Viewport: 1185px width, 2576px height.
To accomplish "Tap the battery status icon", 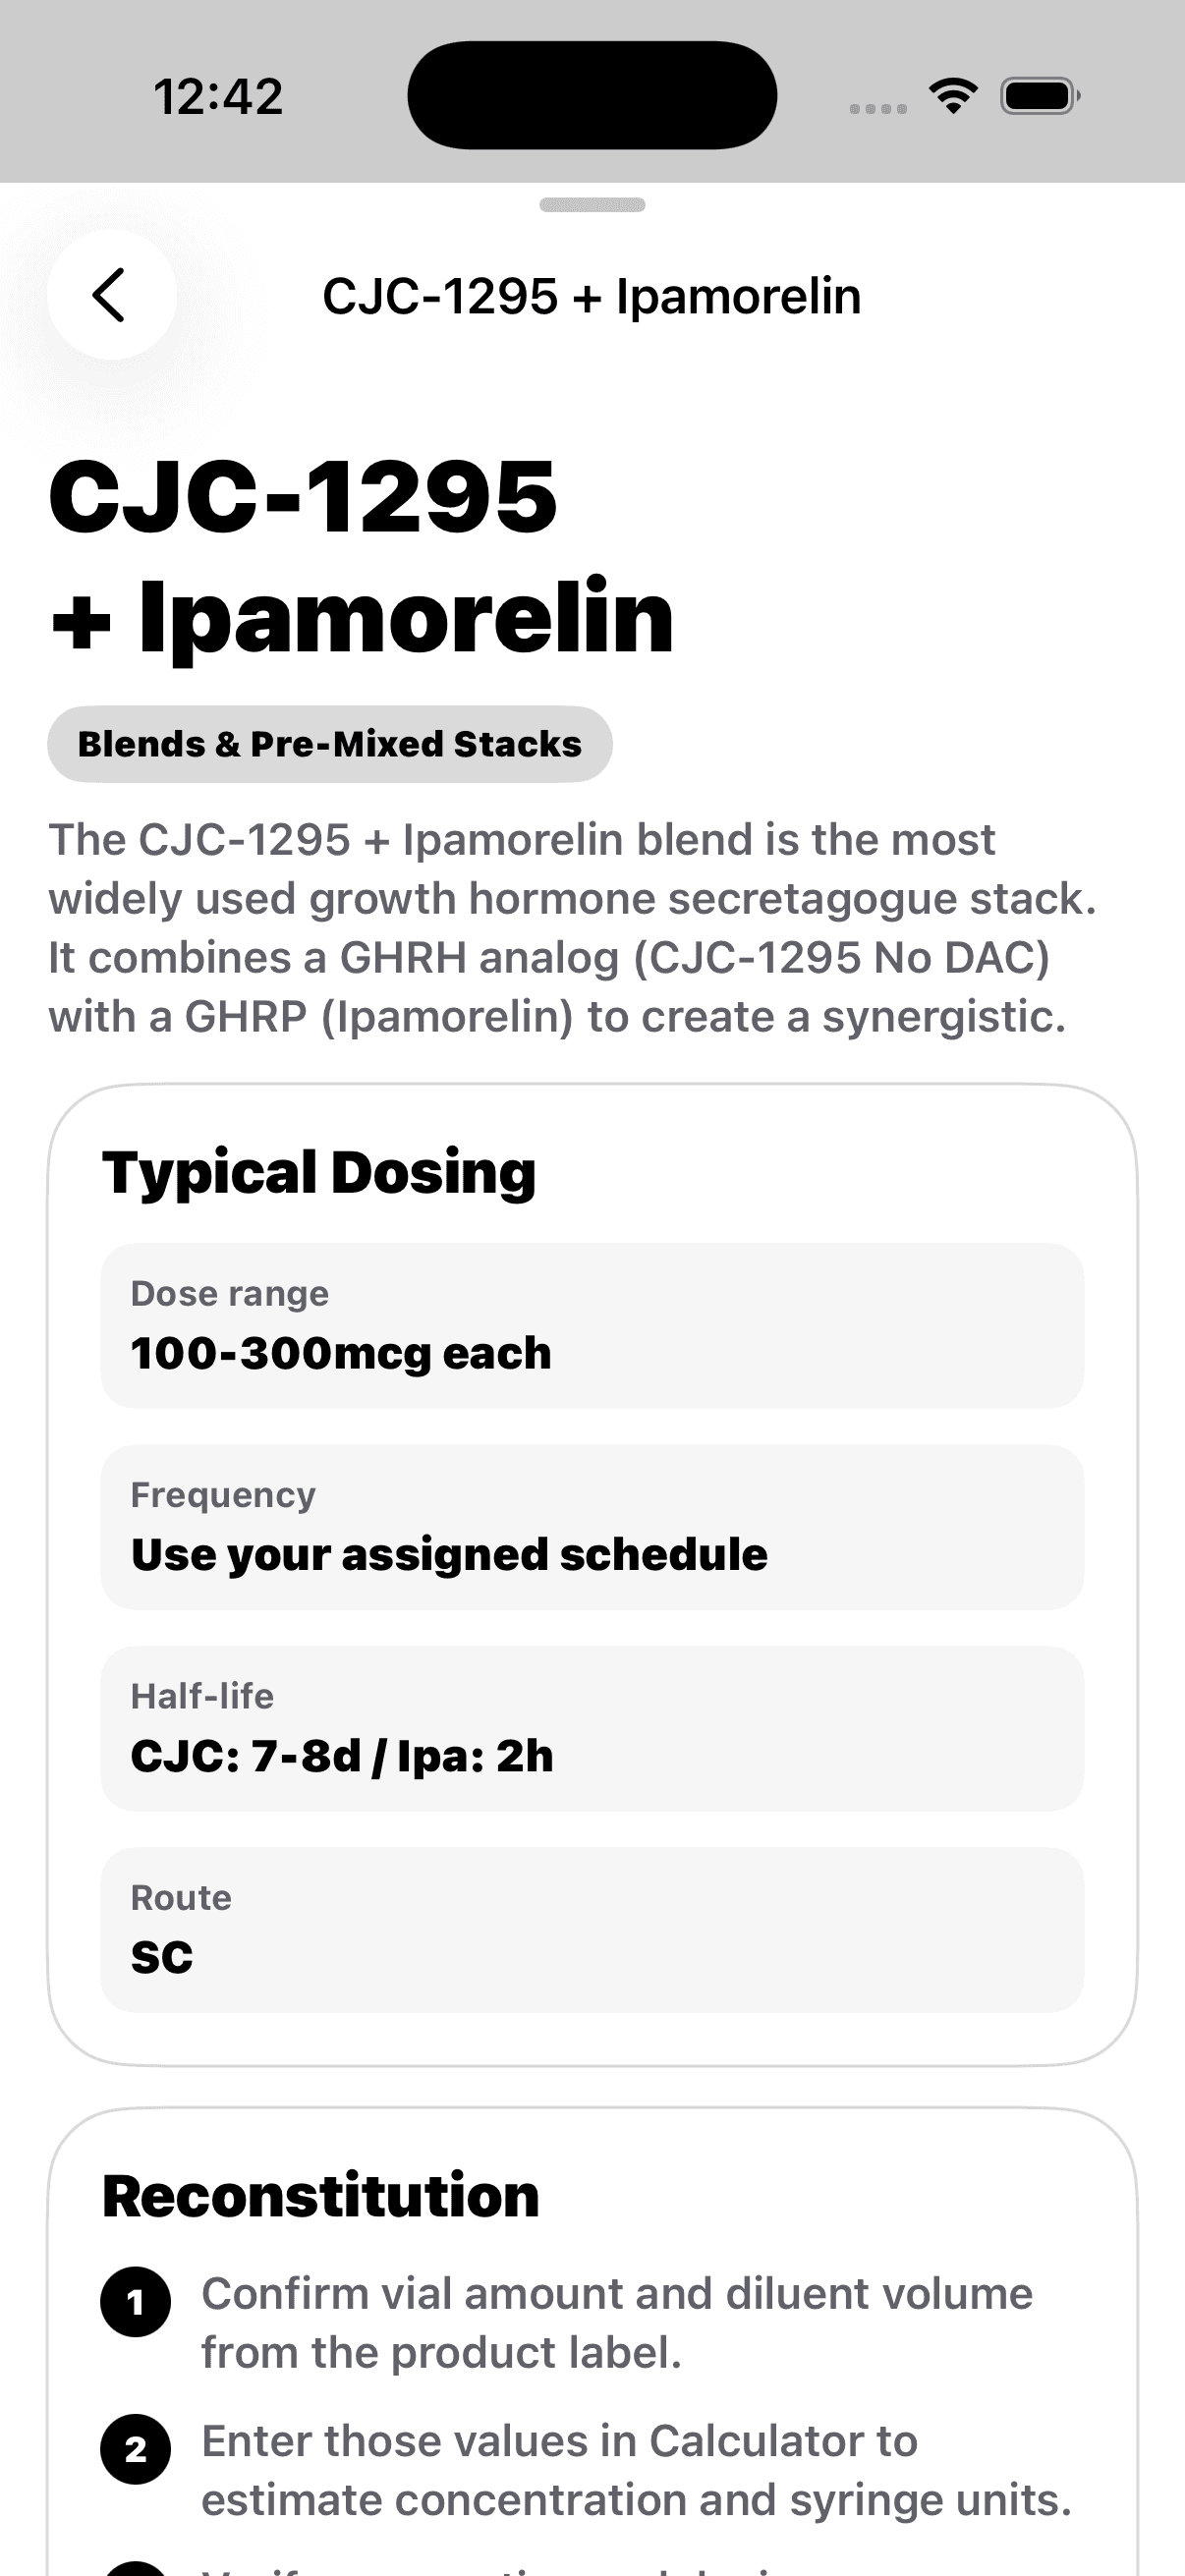I will pos(1040,96).
